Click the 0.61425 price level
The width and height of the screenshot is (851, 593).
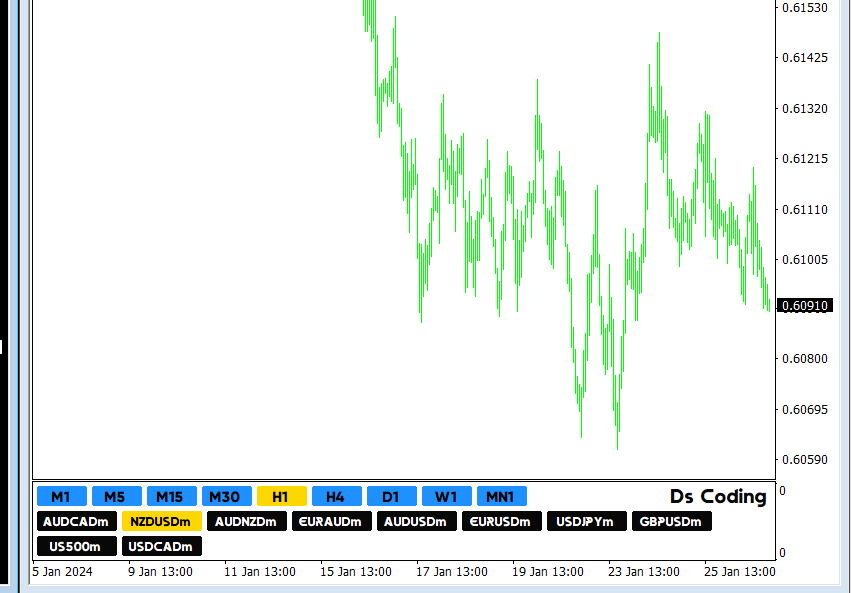(x=805, y=58)
